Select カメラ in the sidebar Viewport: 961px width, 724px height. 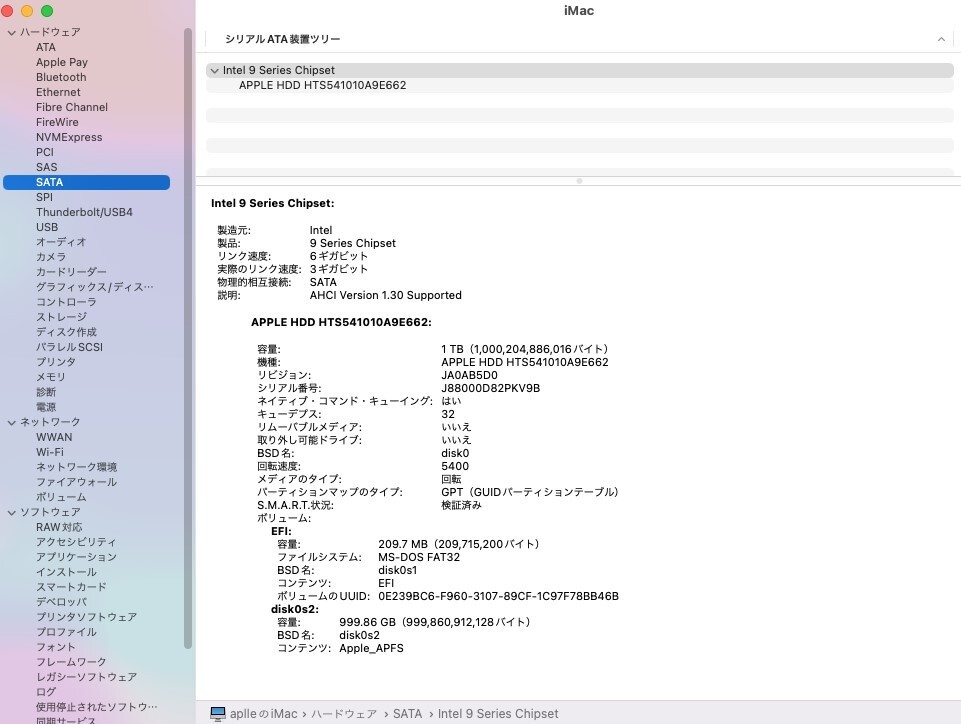(51, 257)
